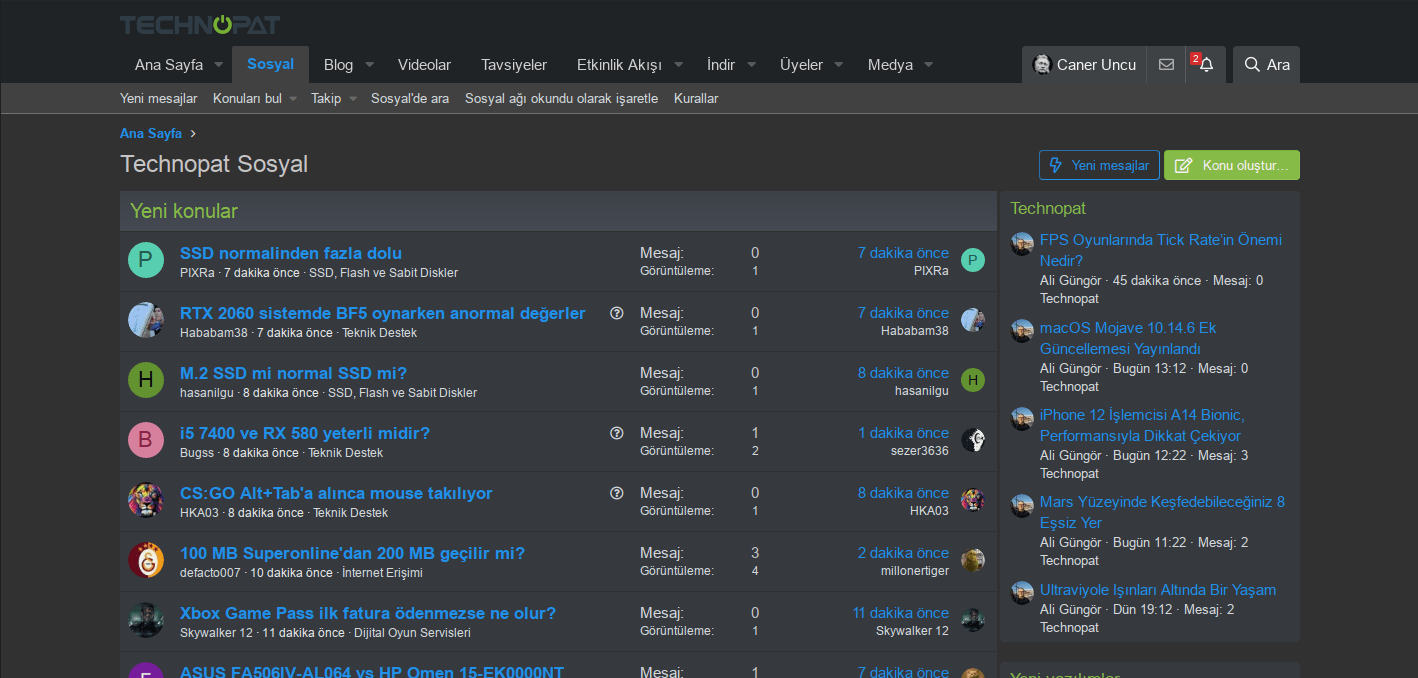The image size is (1418, 678).
Task: Open FPS Oyunlarında Tick Rate article
Action: point(1160,250)
